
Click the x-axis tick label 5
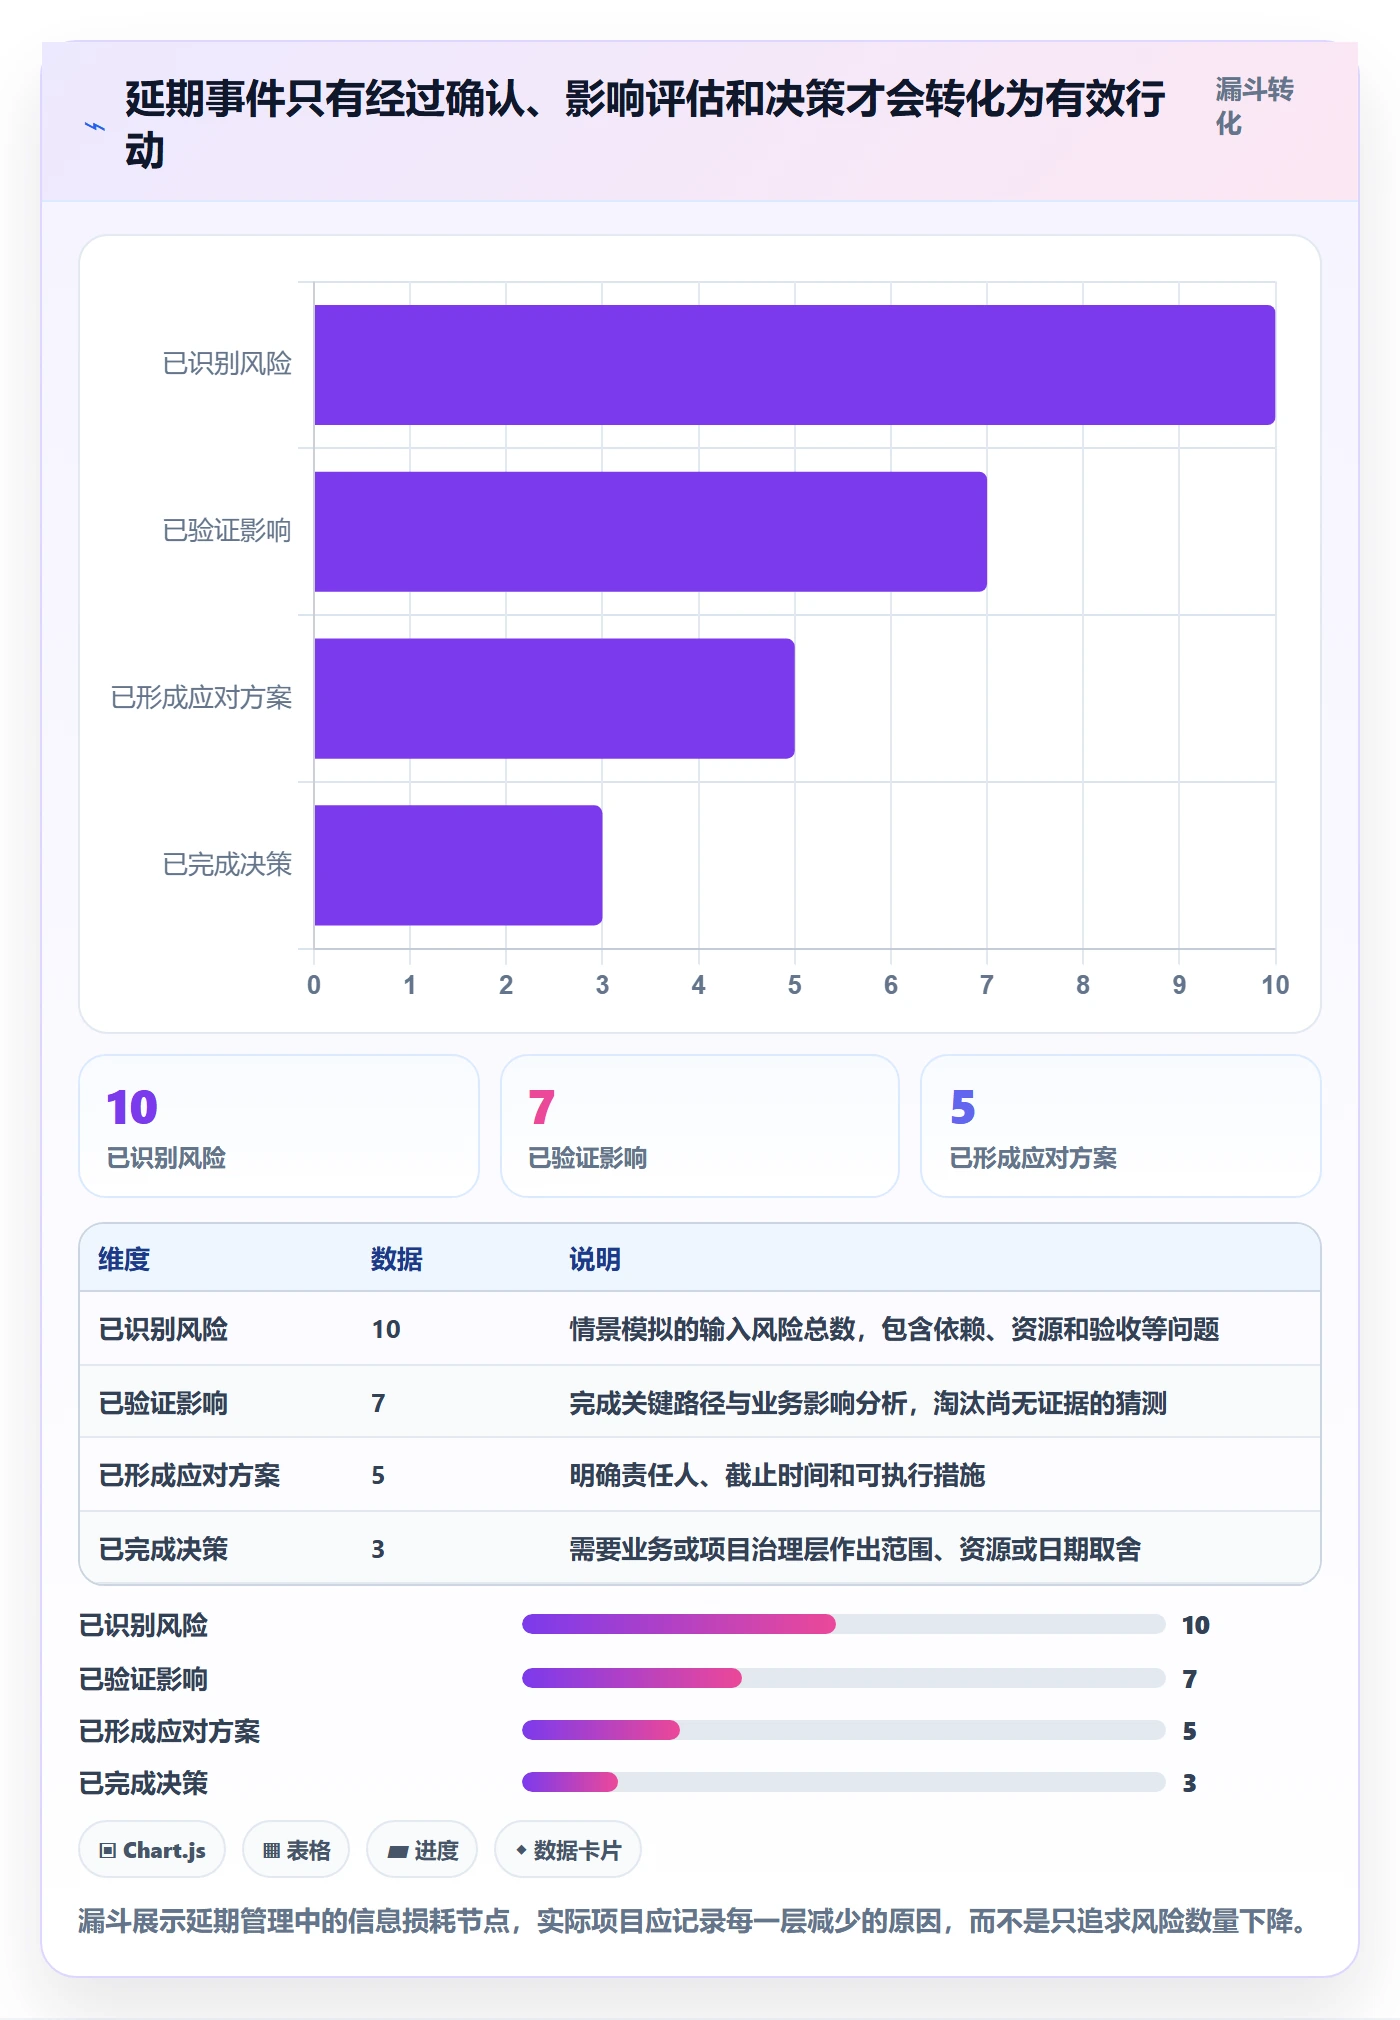(x=795, y=985)
